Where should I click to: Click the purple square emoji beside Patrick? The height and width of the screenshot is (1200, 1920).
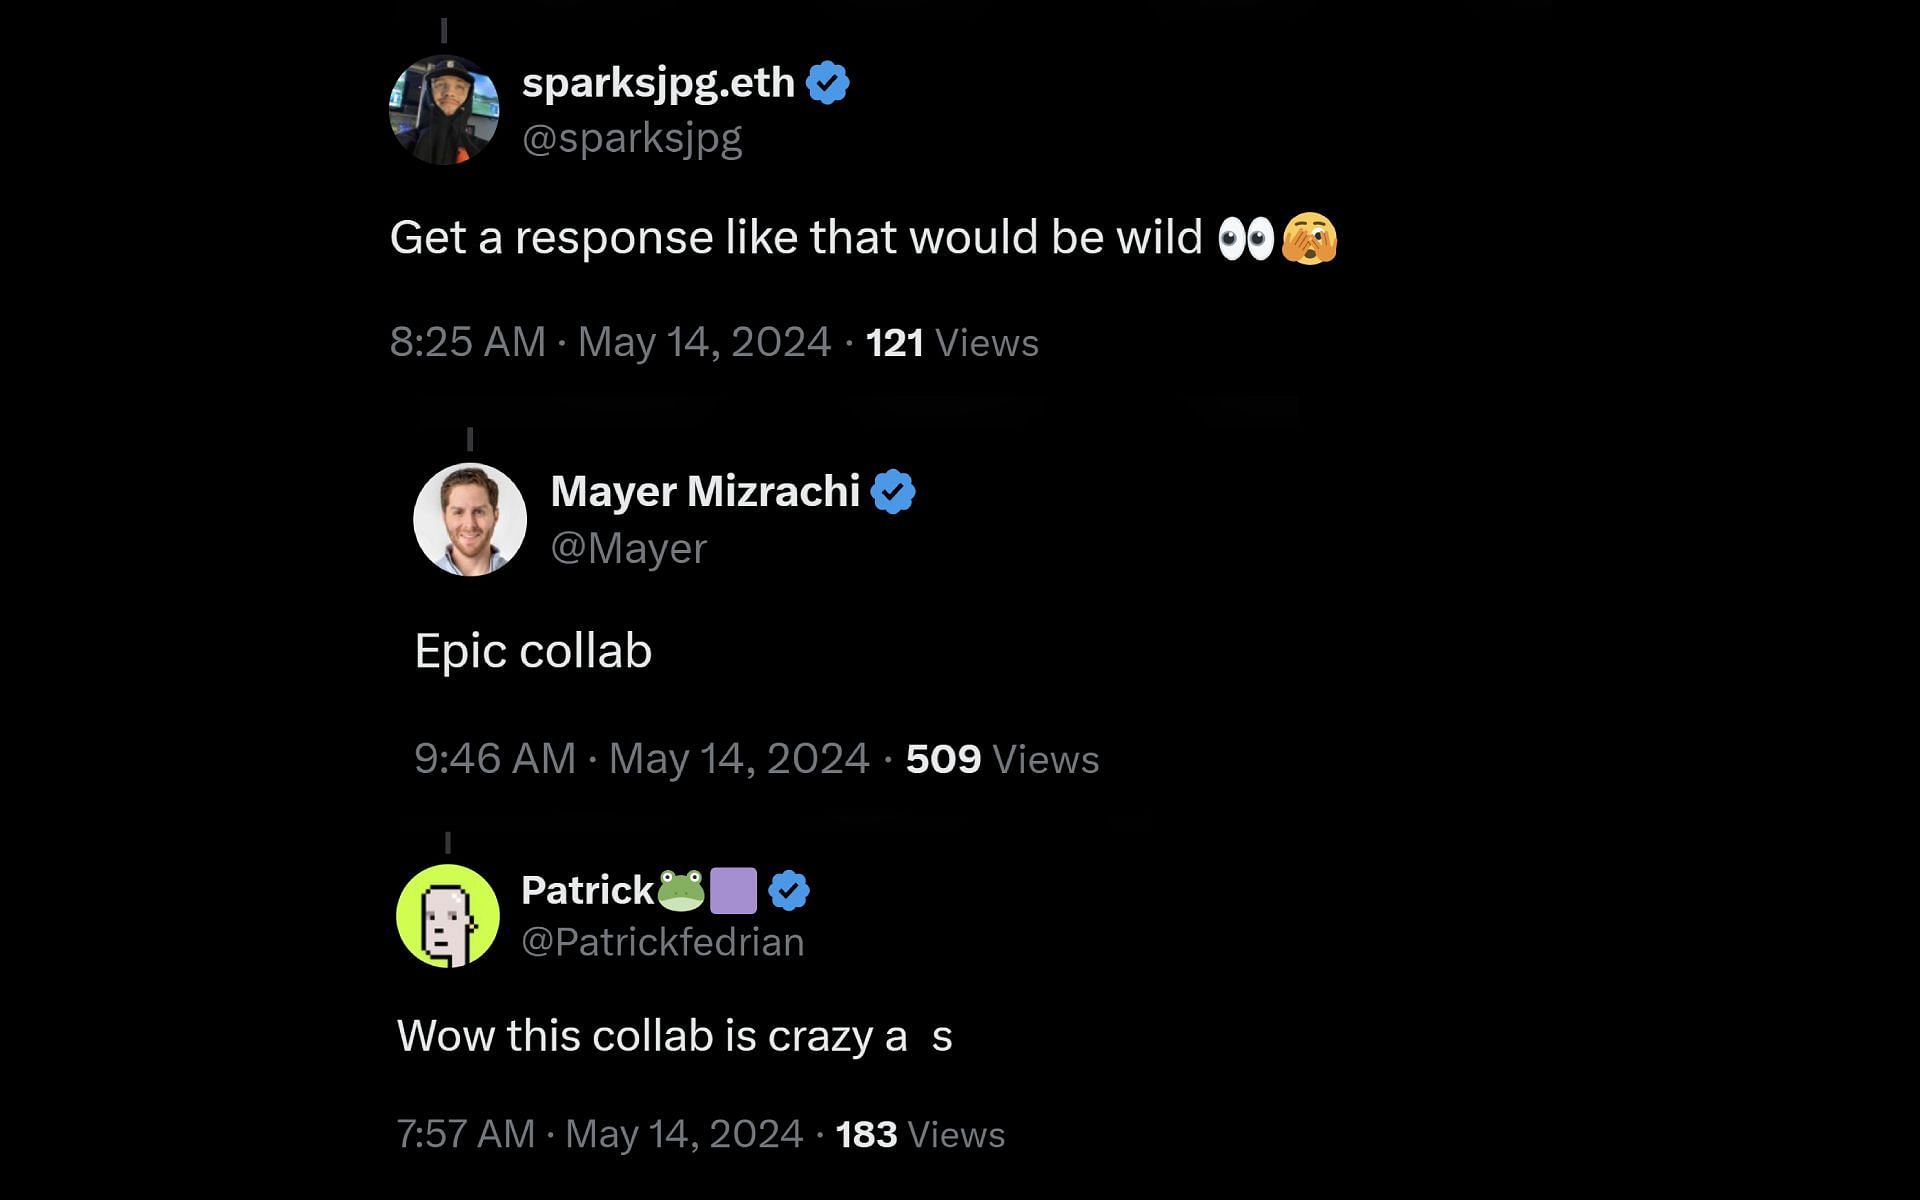tap(733, 890)
